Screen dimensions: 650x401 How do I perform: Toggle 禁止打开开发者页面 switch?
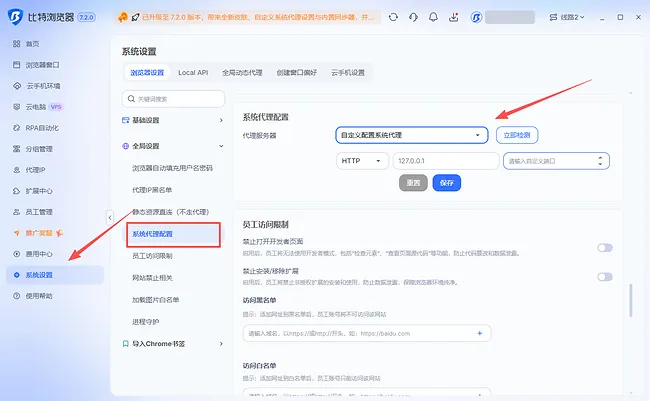tap(605, 248)
